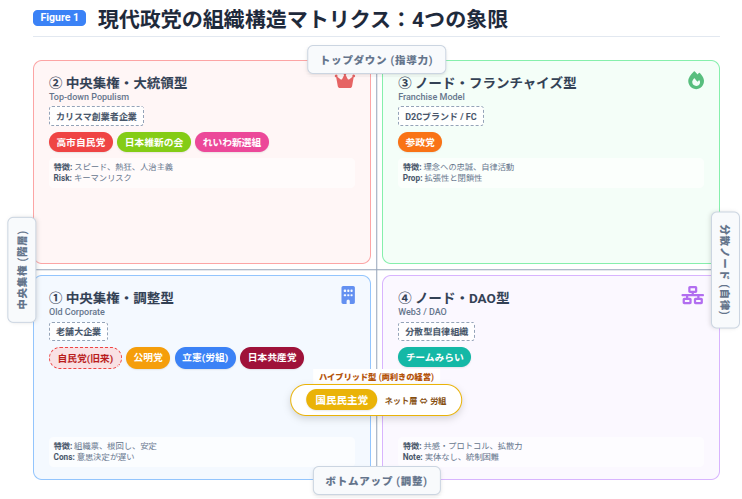This screenshot has height=499, width=742.
Task: Select the teal チームみらい tag
Action: [x=434, y=357]
